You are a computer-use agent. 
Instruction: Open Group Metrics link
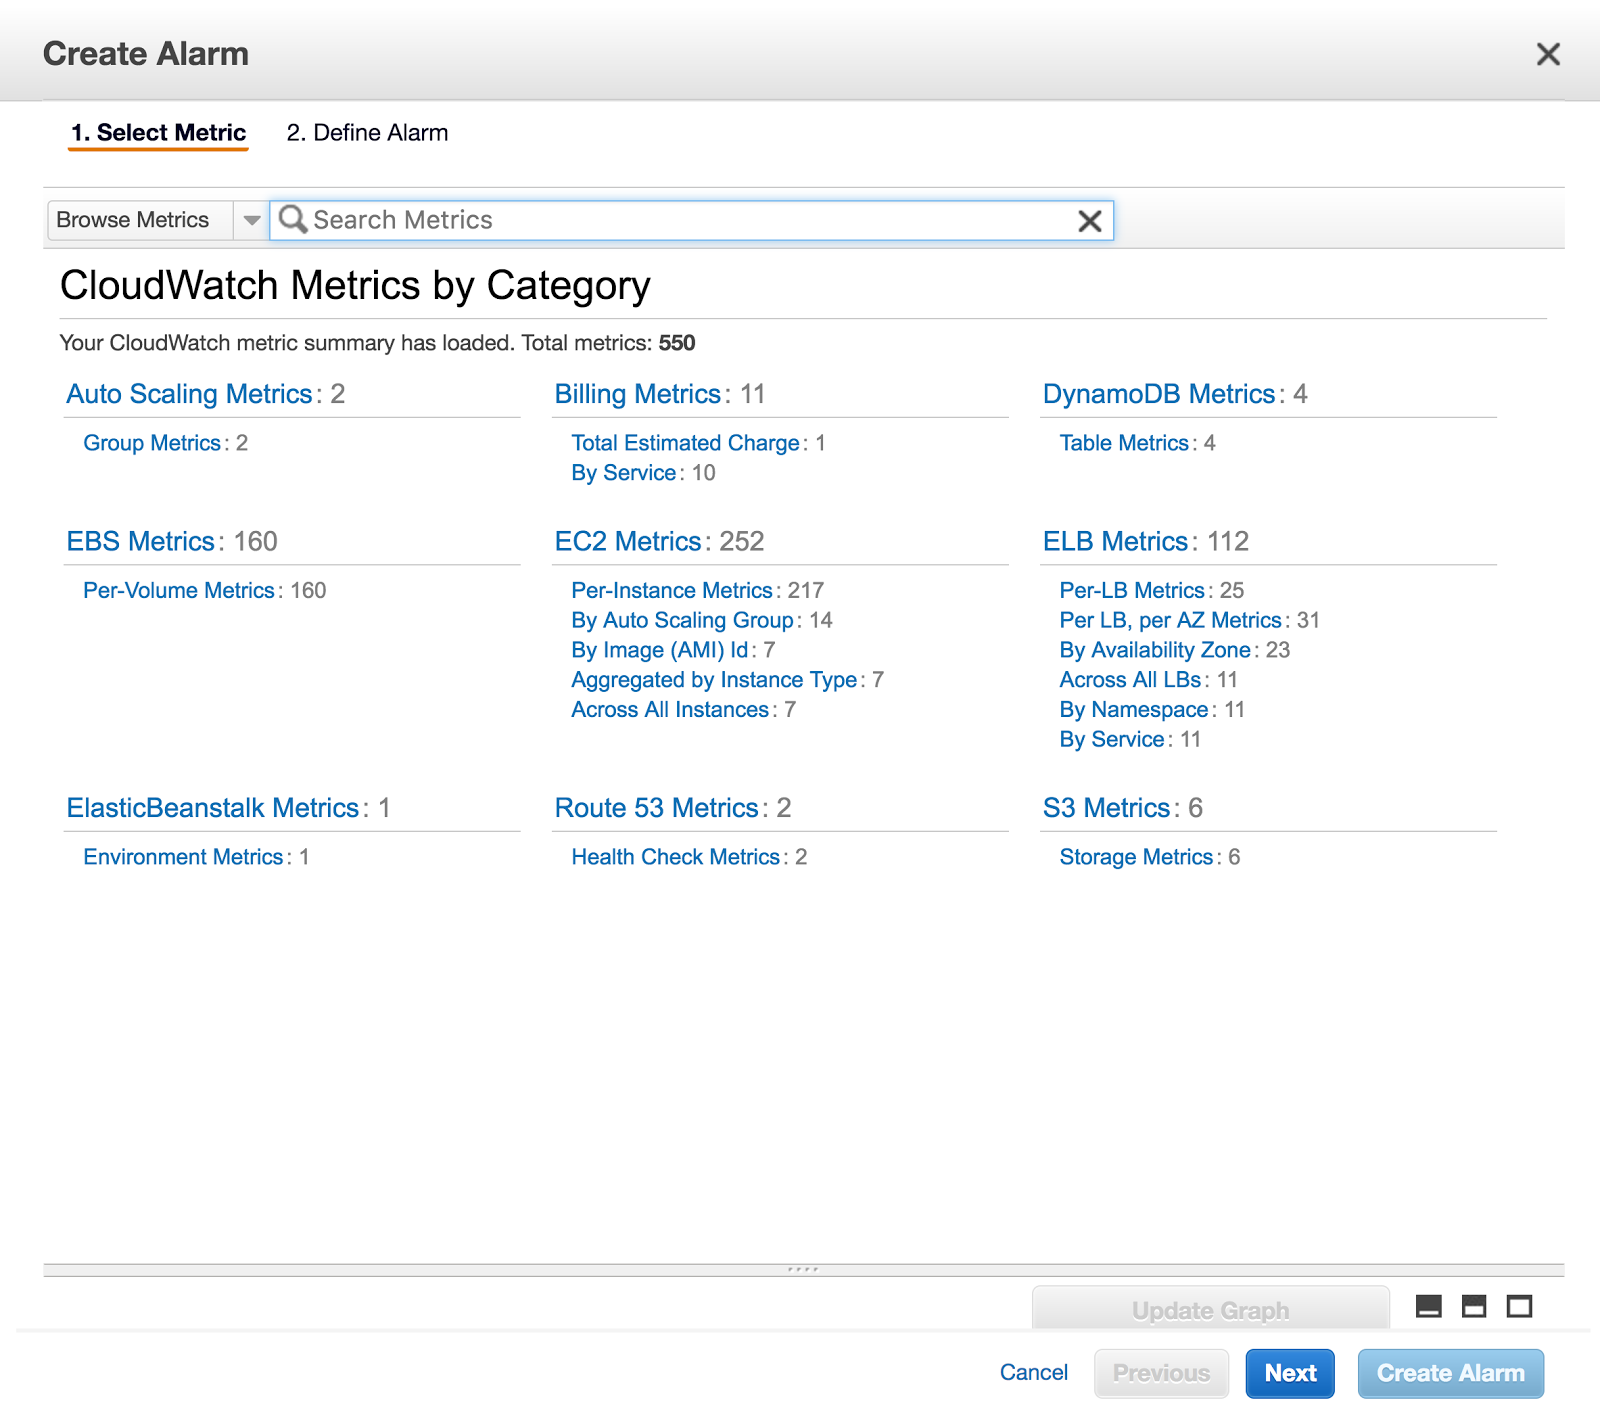point(152,443)
